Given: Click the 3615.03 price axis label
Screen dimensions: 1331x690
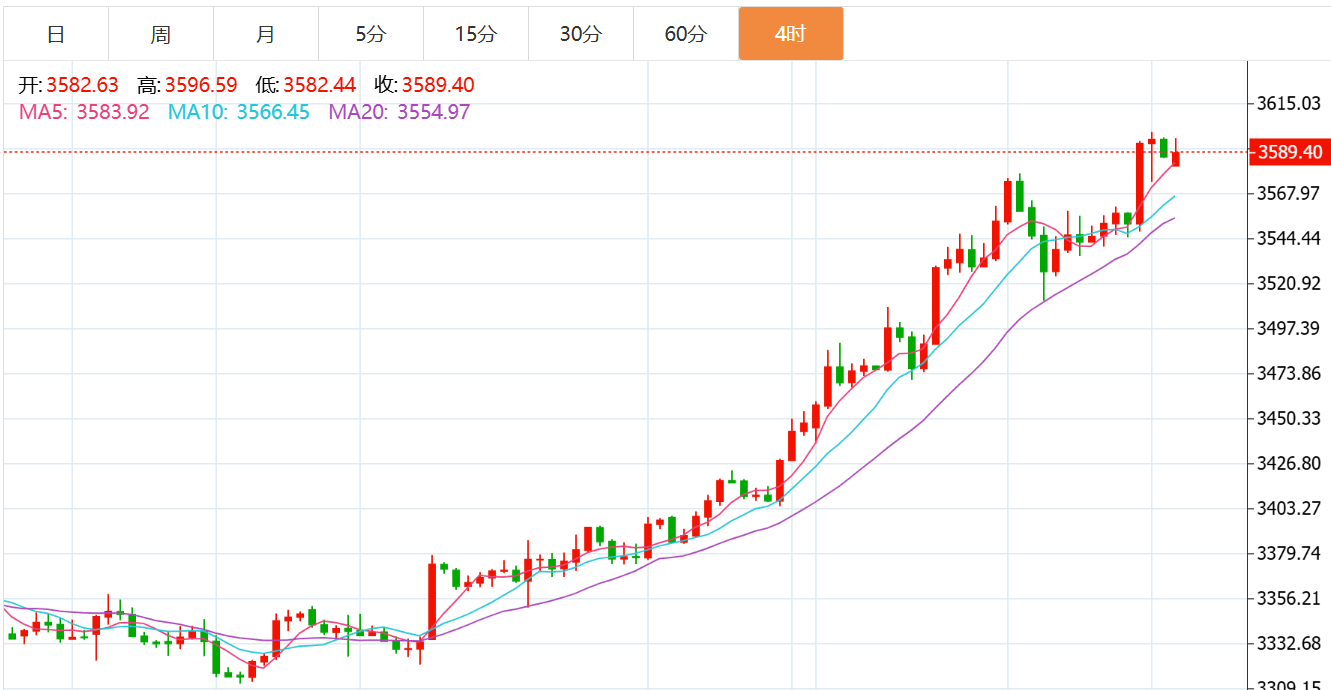Looking at the screenshot, I should coord(1289,103).
